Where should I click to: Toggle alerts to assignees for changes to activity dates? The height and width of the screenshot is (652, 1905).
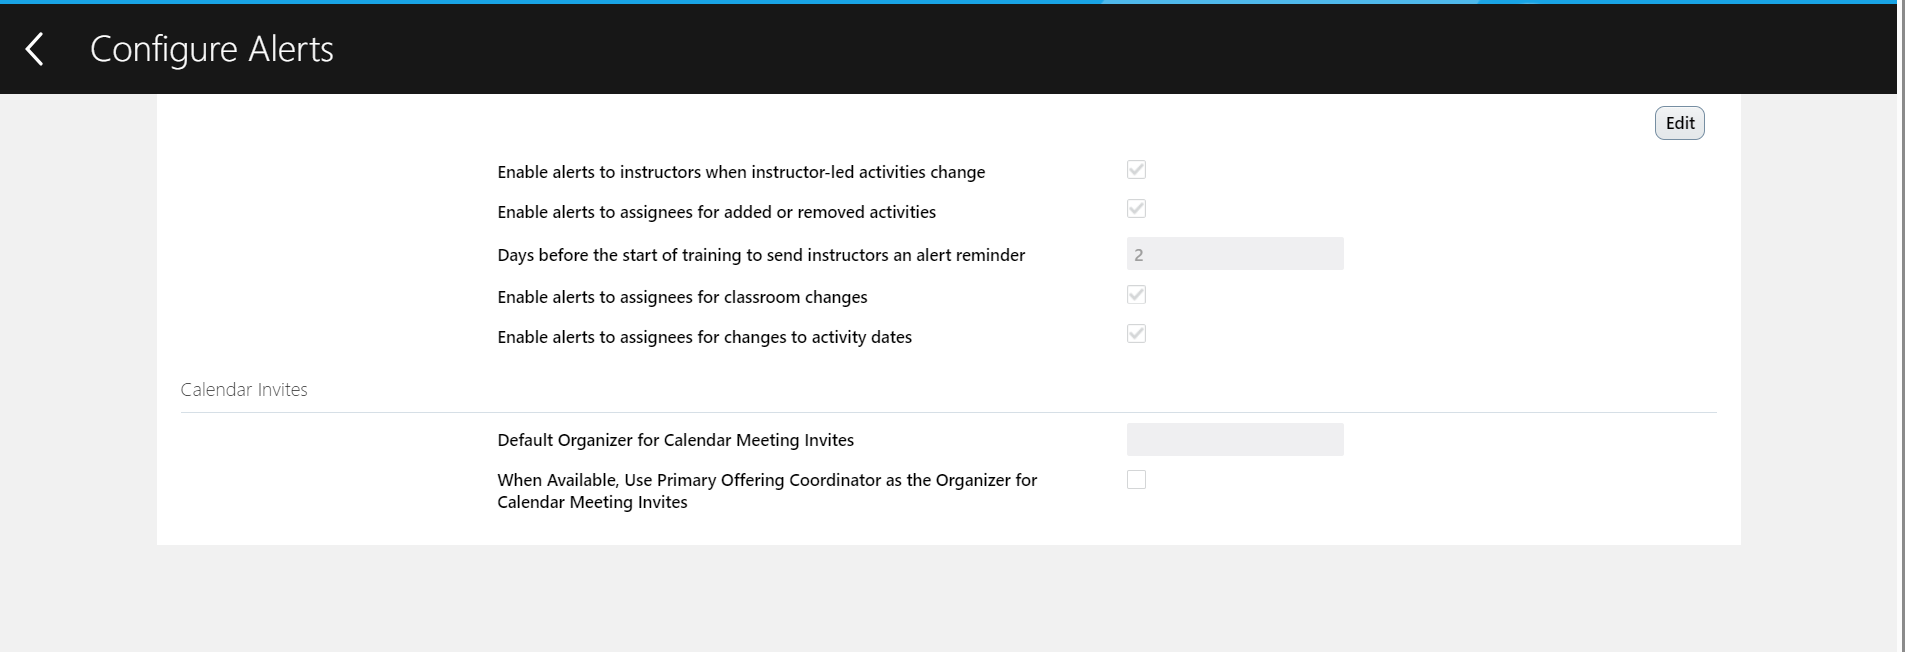1135,333
